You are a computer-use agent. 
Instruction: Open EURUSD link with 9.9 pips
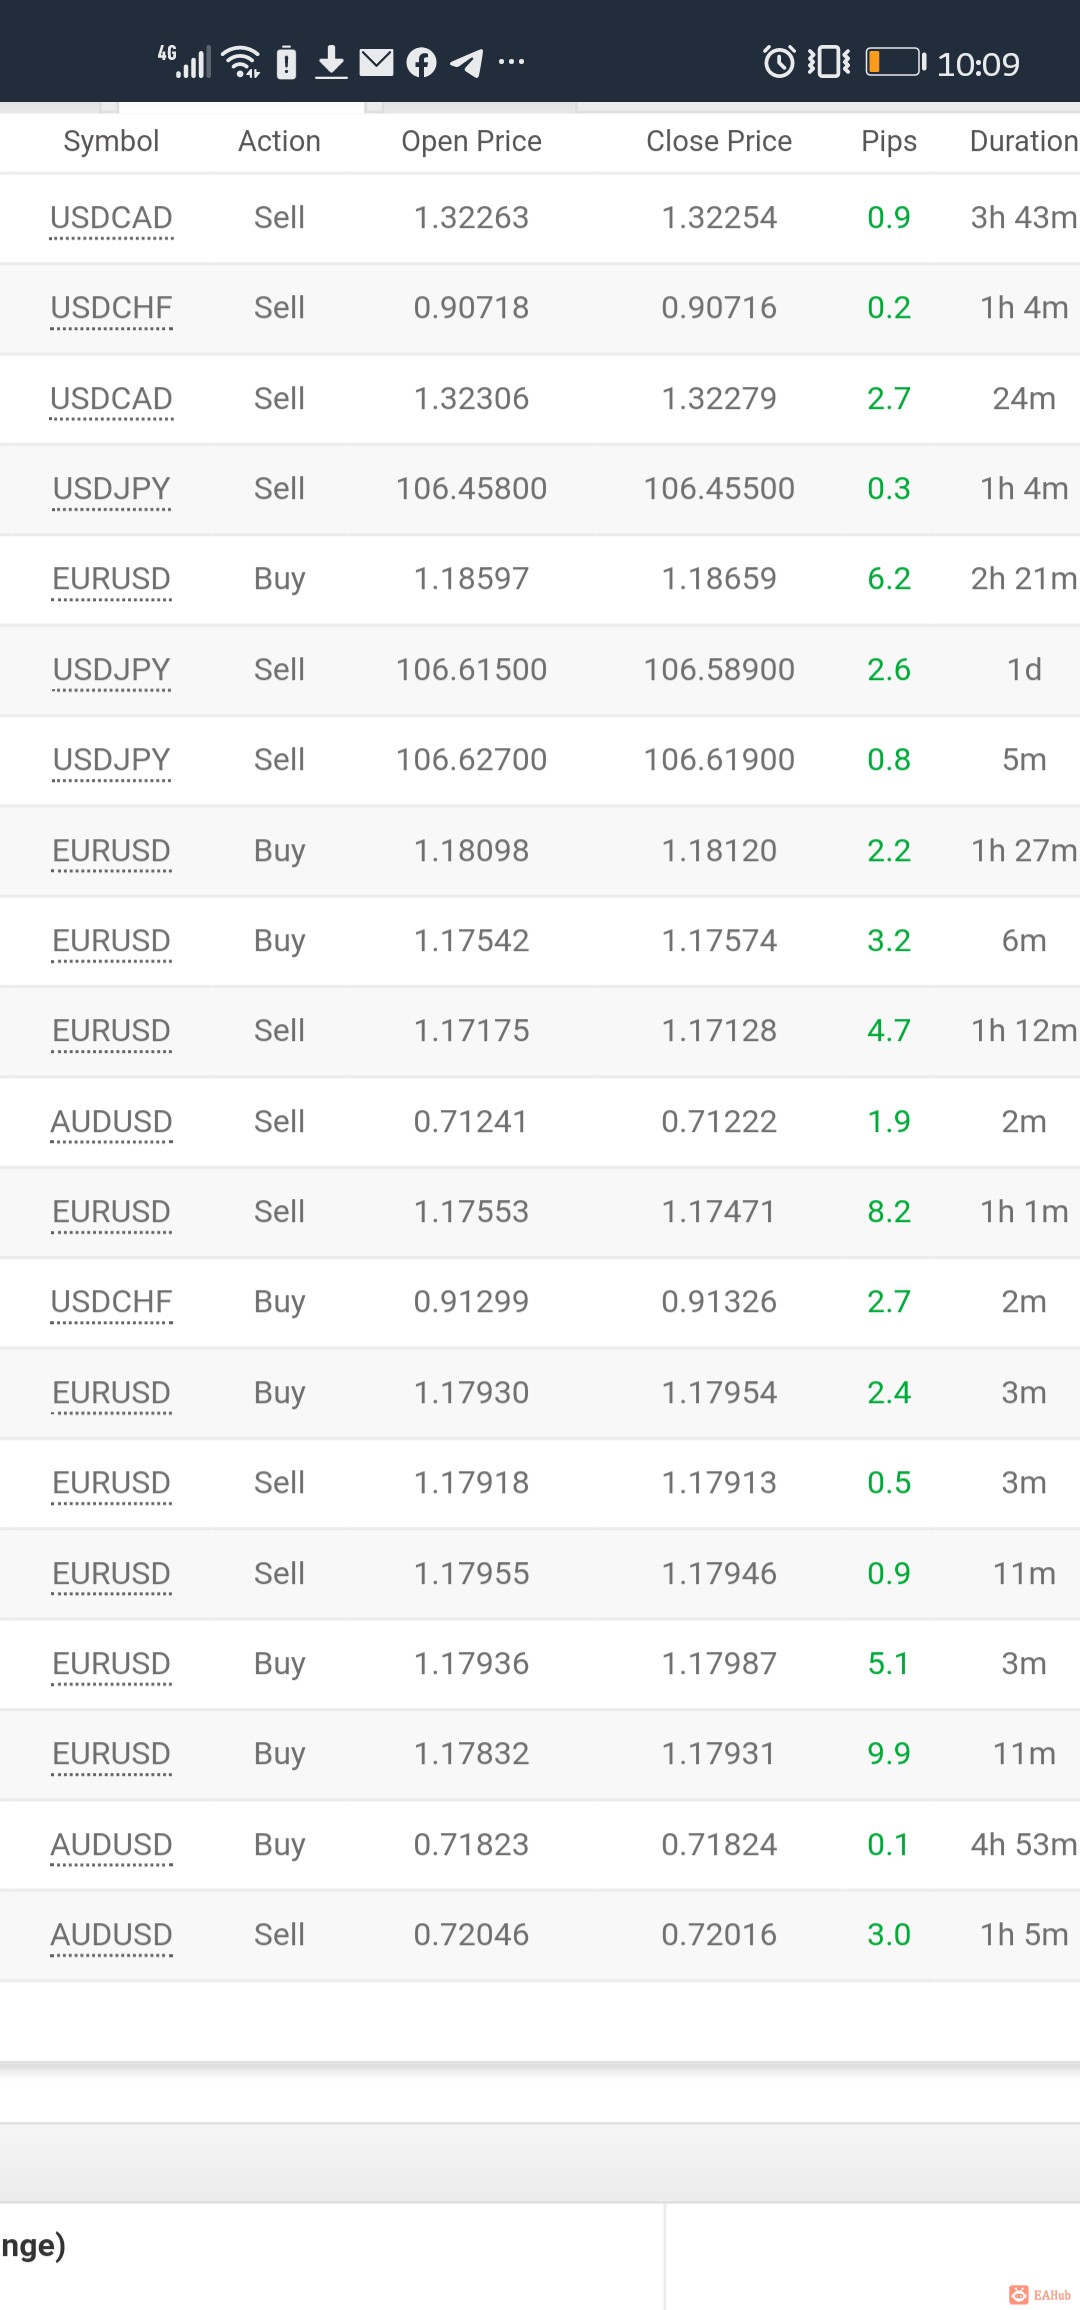pos(111,1754)
